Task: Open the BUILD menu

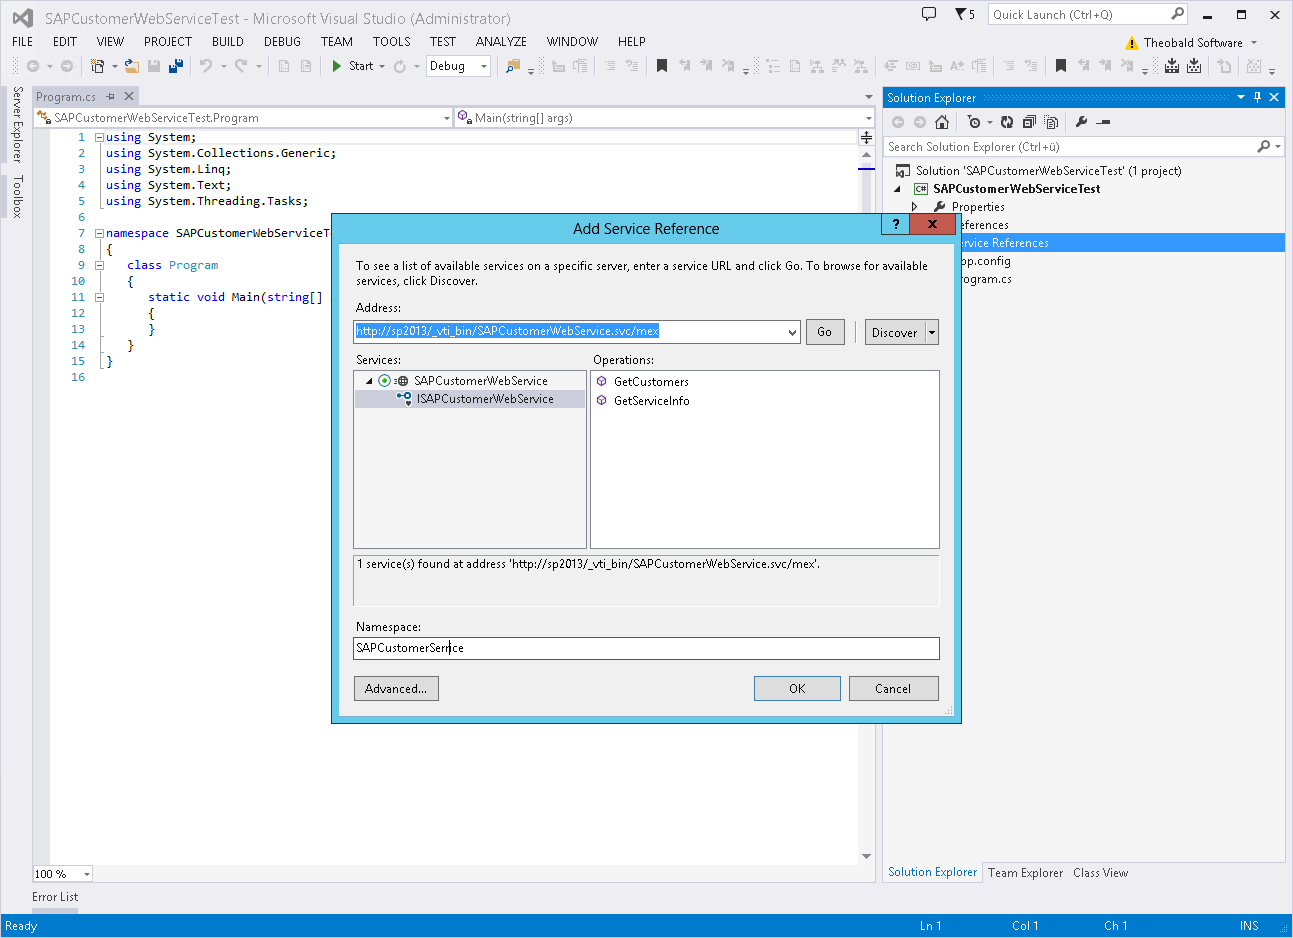Action: pos(227,42)
